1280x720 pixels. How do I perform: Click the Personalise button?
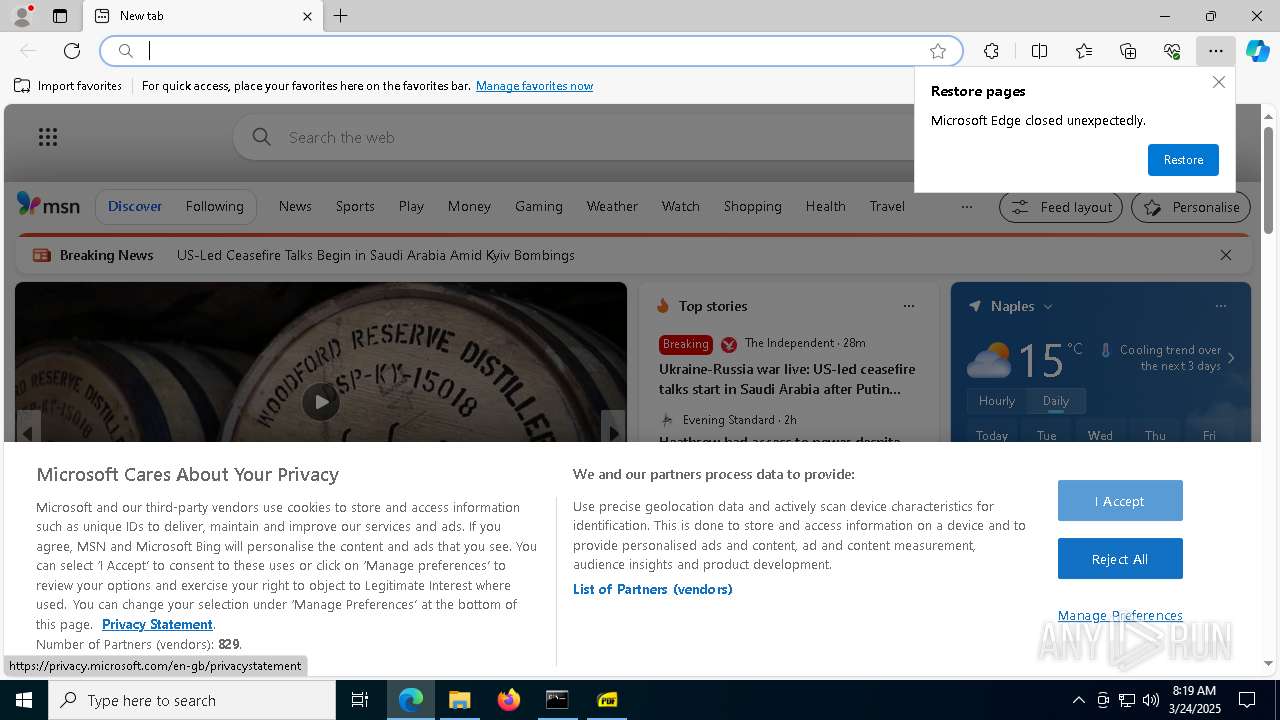pos(1191,207)
